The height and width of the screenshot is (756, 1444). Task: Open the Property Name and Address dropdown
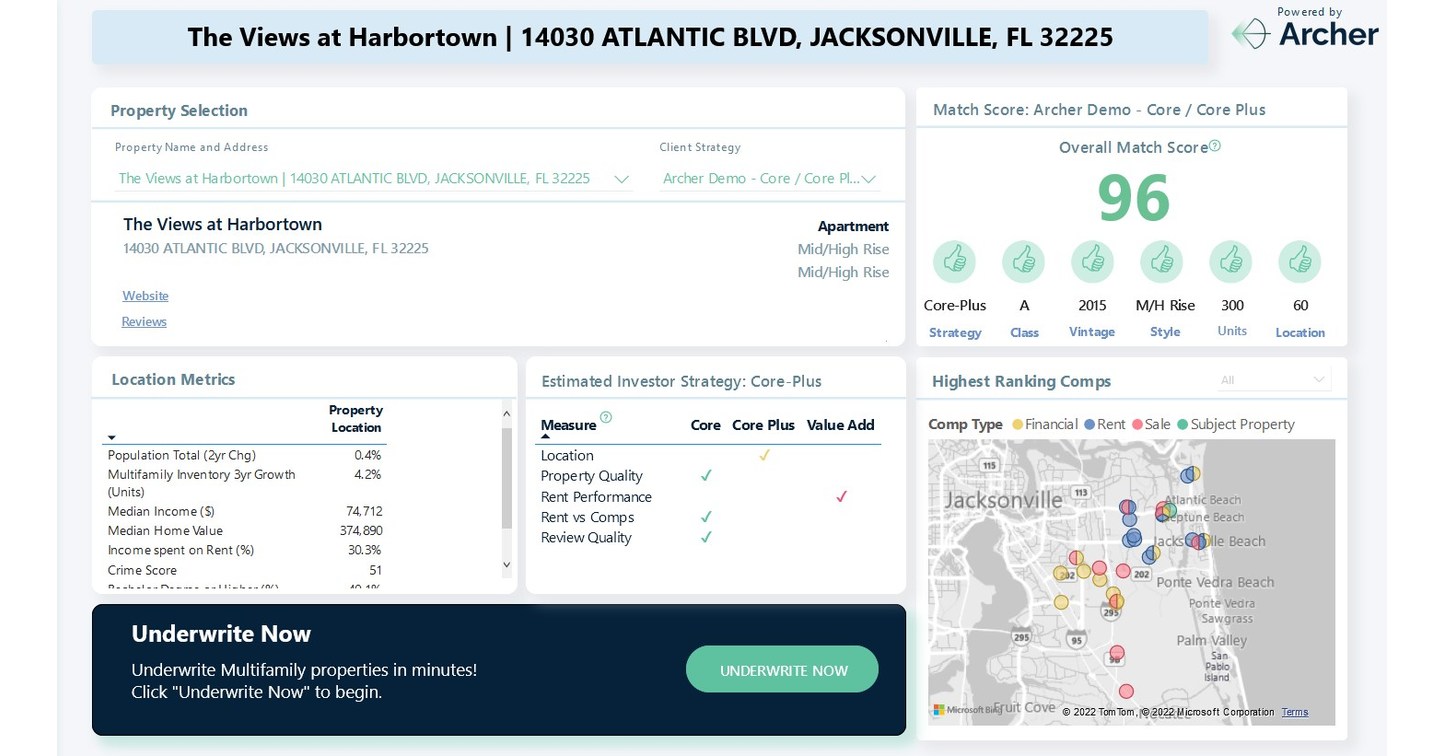click(621, 178)
